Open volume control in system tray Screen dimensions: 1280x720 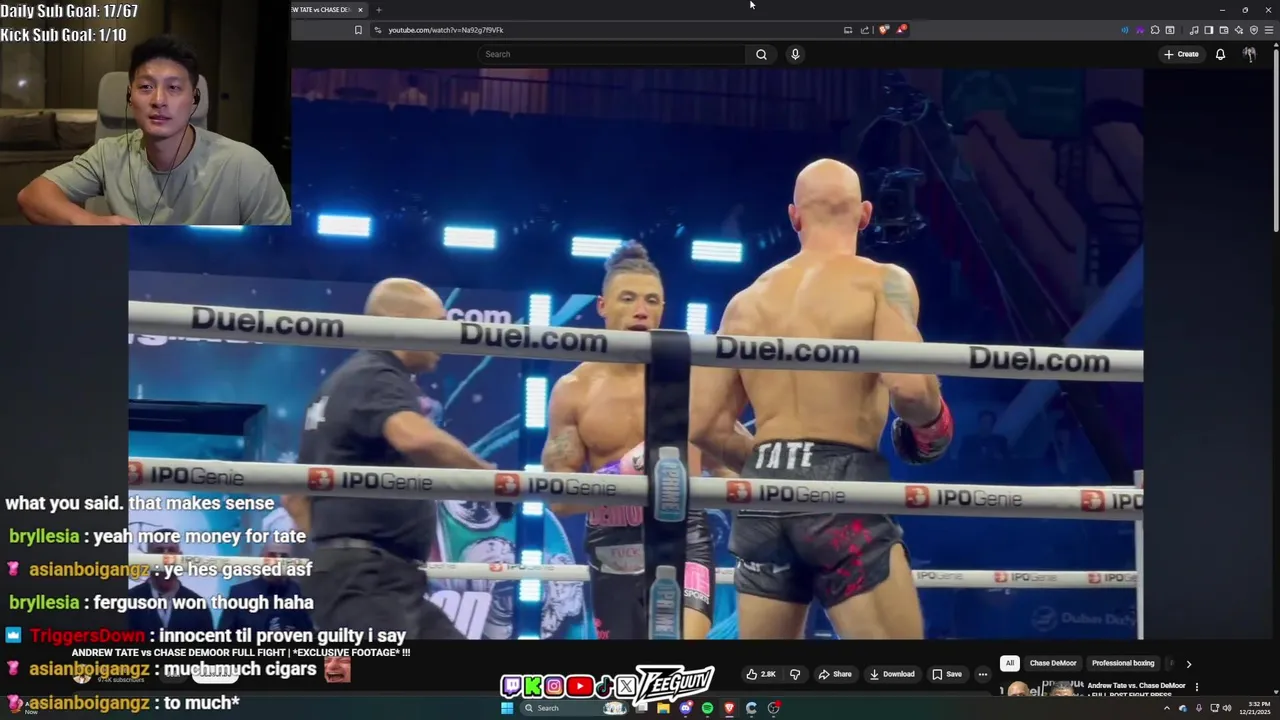pyautogui.click(x=1227, y=708)
